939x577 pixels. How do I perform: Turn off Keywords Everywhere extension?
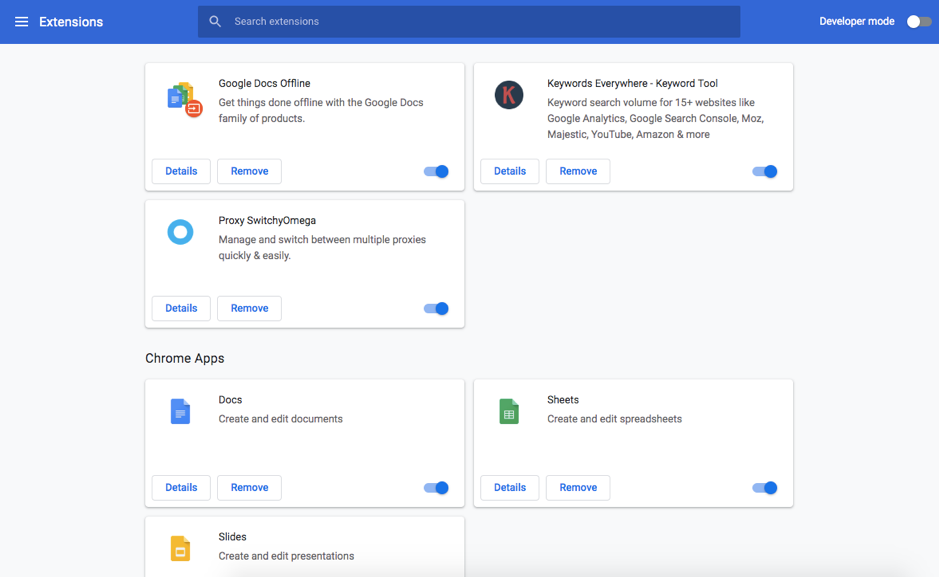point(765,172)
